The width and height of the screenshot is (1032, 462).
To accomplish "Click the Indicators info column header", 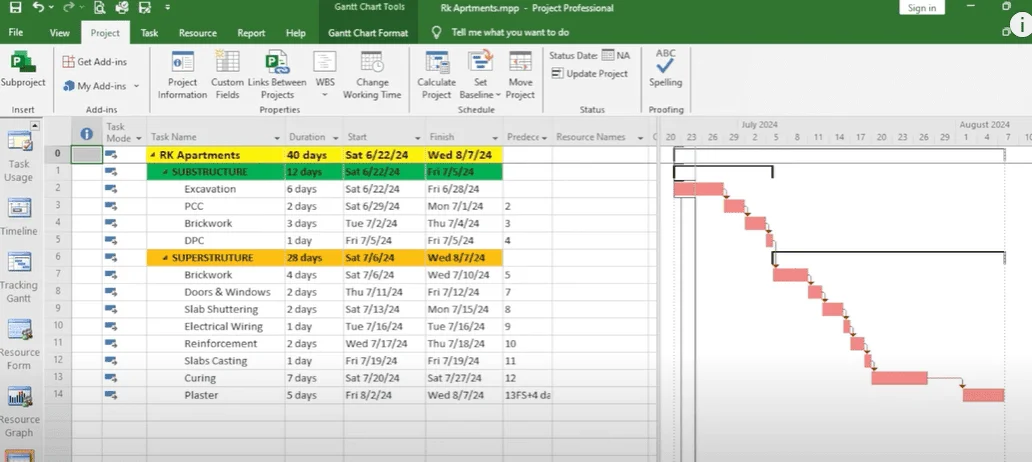I will click(86, 134).
